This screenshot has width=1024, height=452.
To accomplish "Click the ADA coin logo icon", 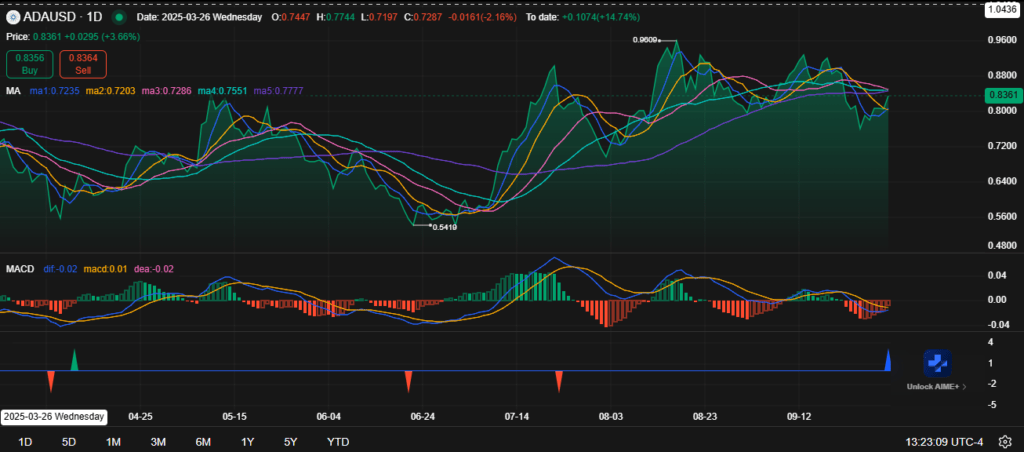I will click(x=13, y=17).
